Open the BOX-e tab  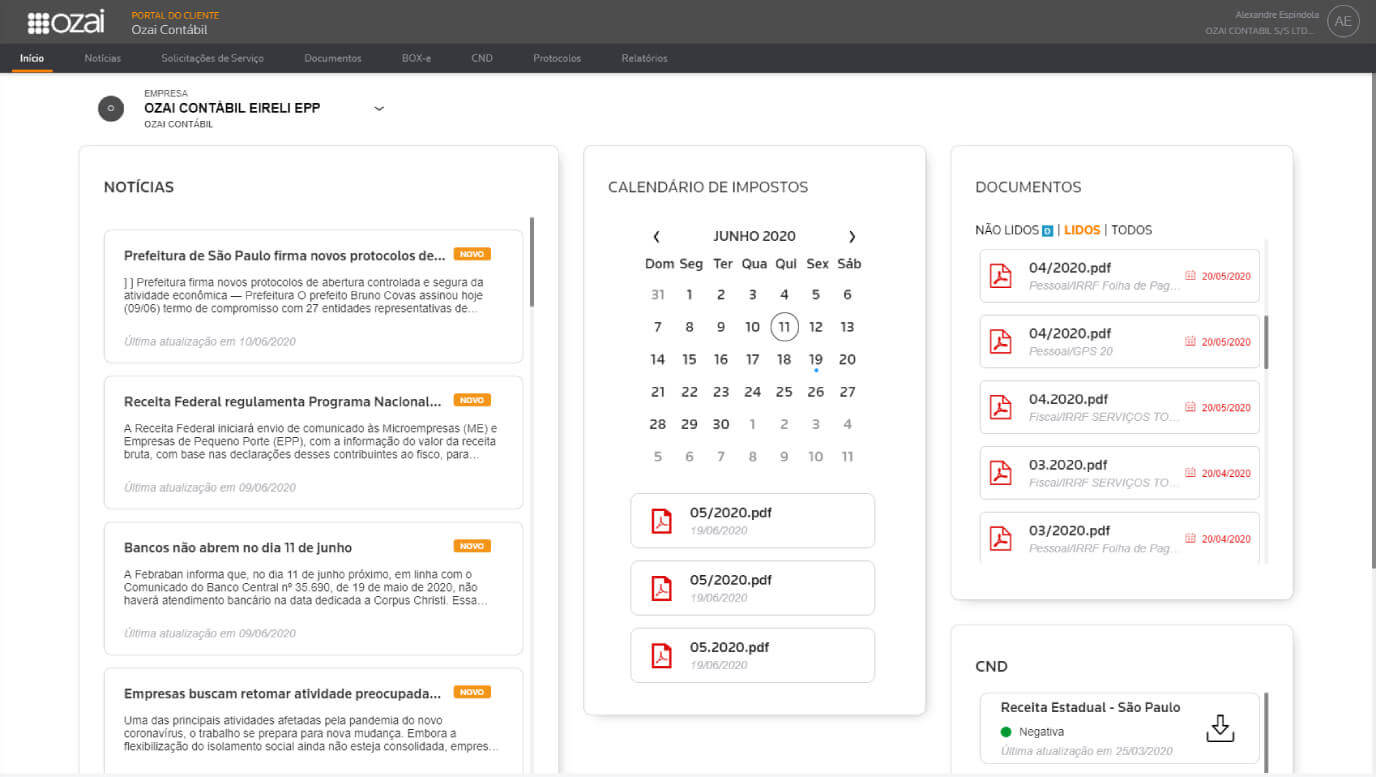pyautogui.click(x=416, y=58)
